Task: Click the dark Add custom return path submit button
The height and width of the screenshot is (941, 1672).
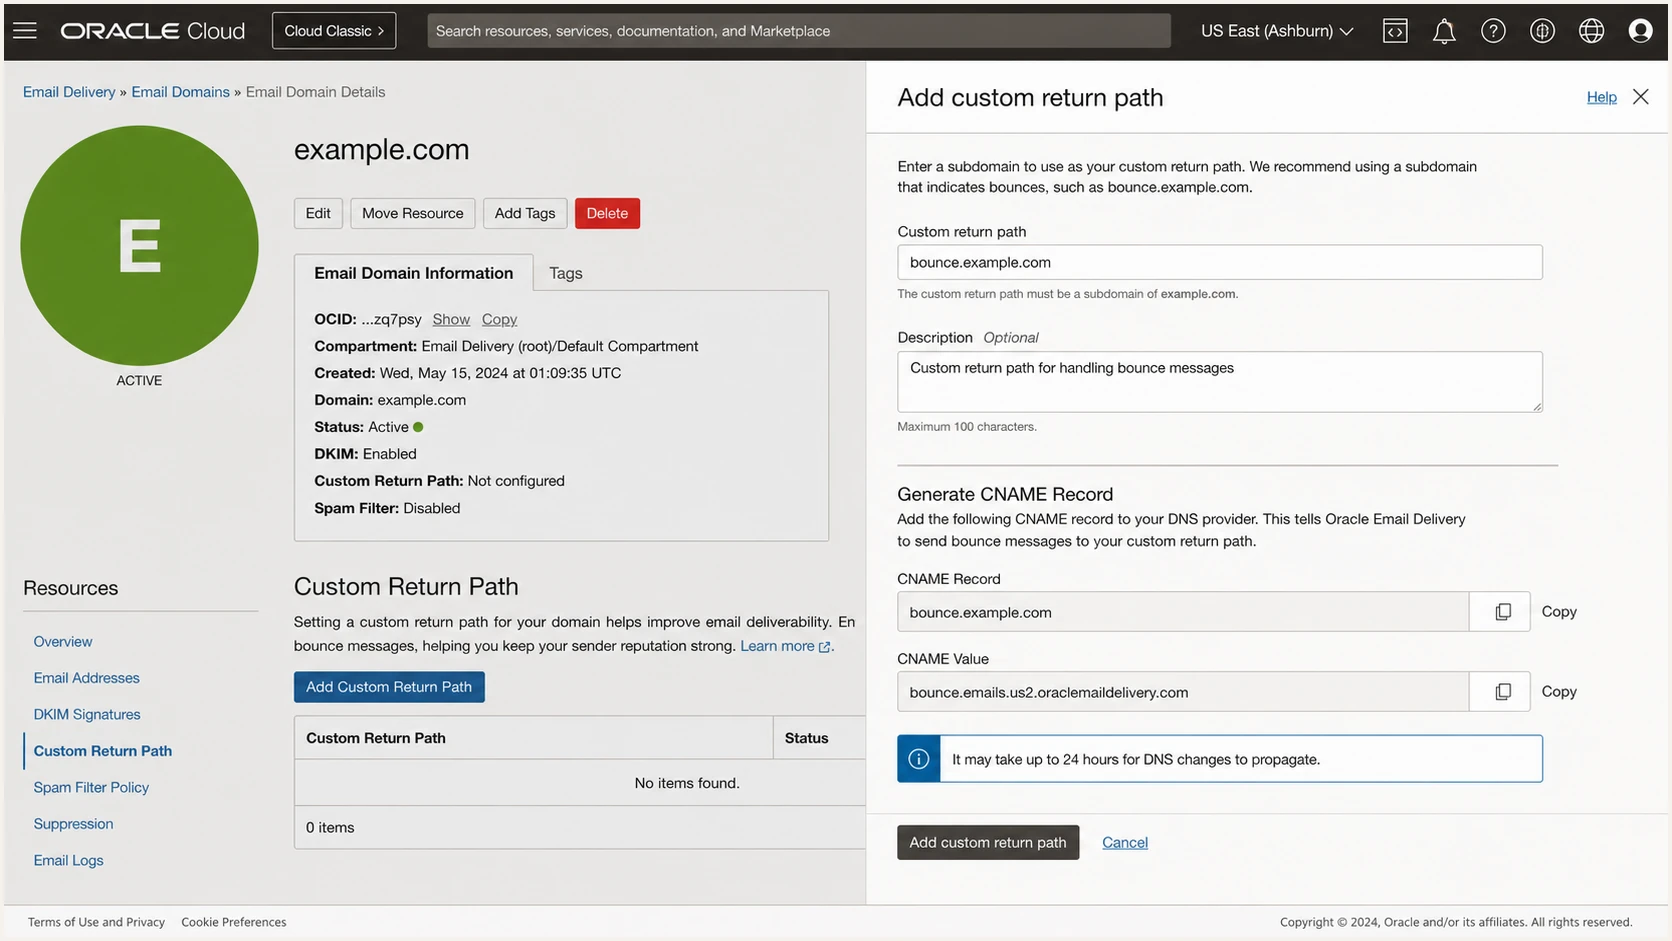Action: click(x=988, y=842)
